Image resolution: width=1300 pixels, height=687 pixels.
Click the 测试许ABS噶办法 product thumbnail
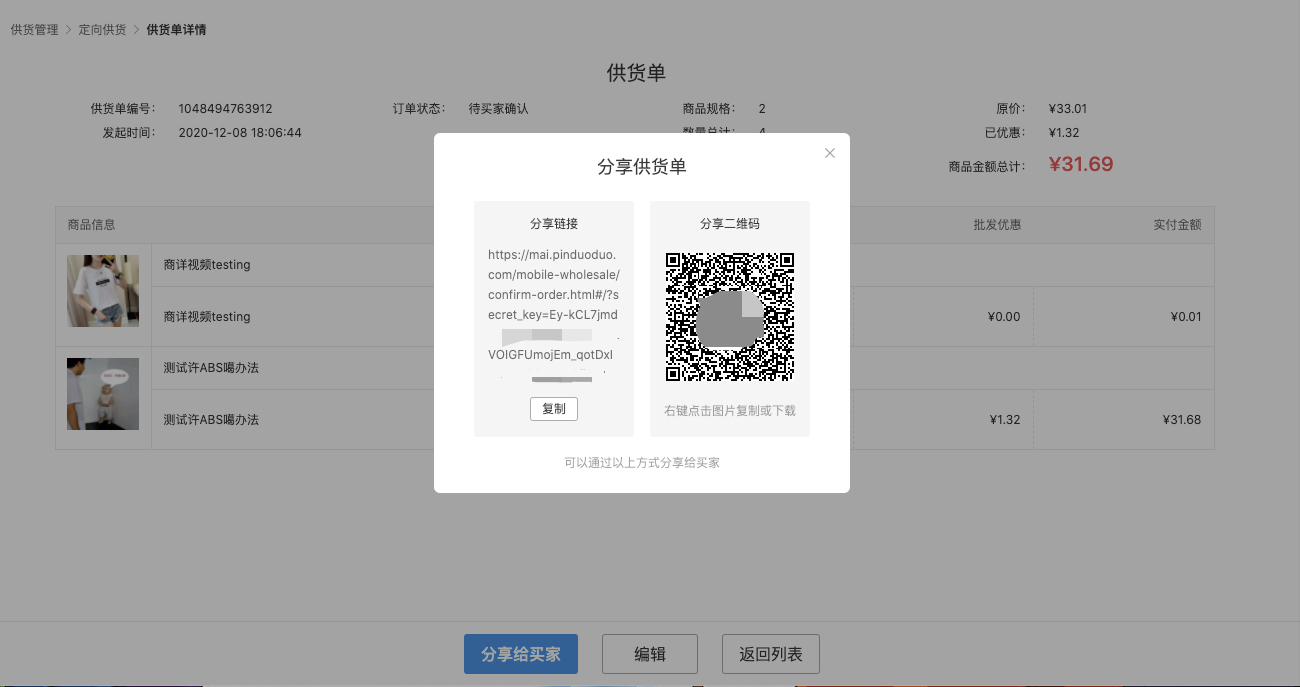(x=103, y=394)
